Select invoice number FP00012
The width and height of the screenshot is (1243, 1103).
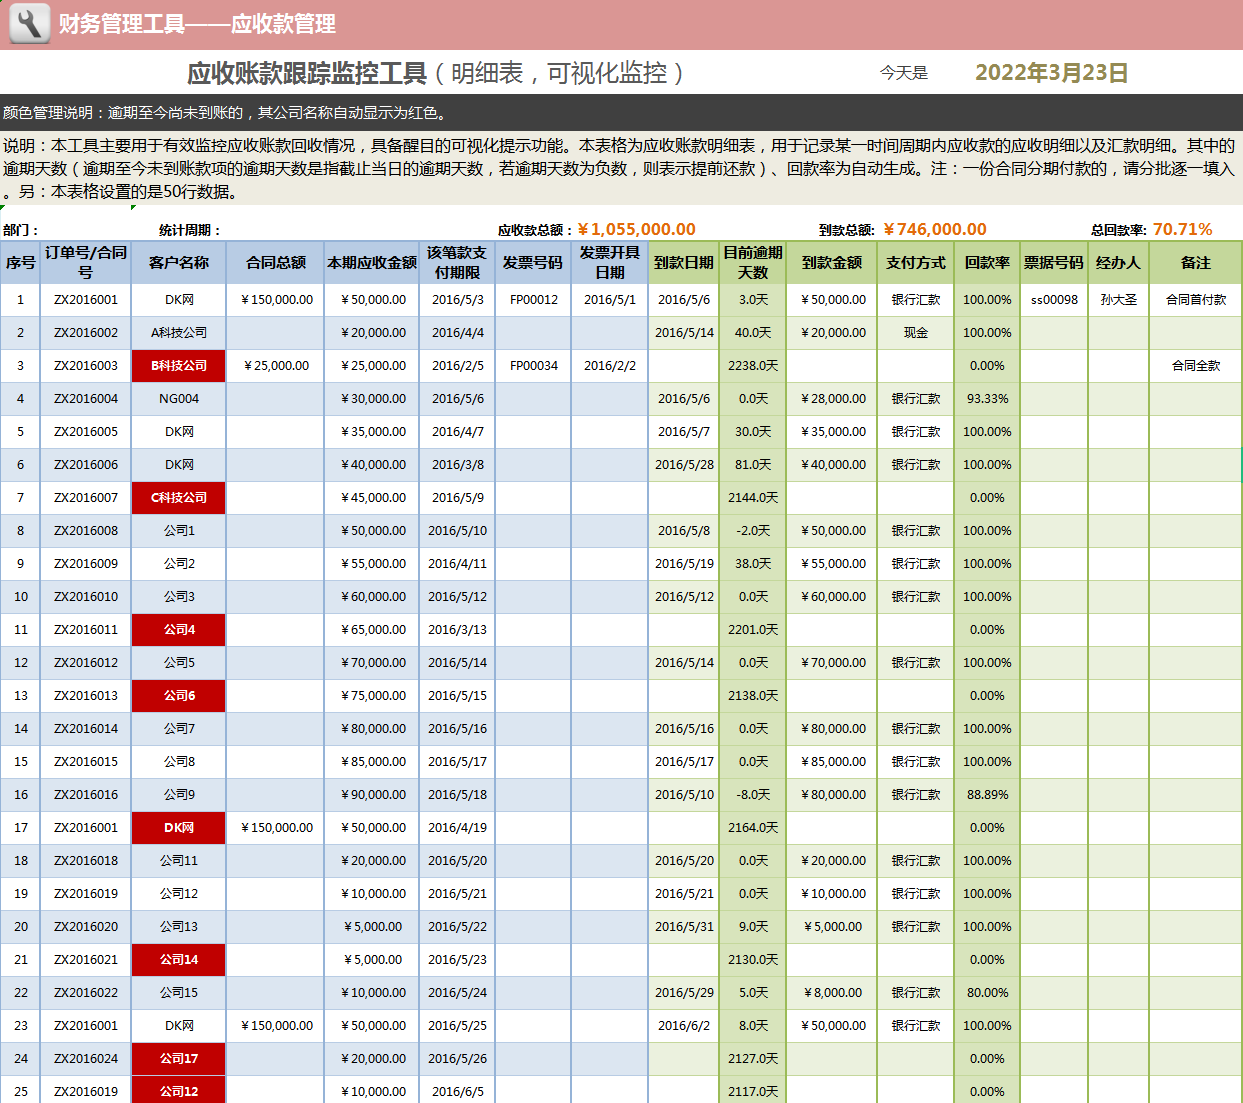pos(533,299)
